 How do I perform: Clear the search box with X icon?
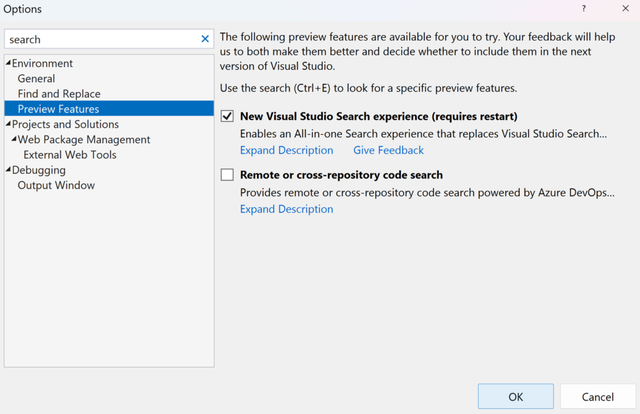coord(205,39)
